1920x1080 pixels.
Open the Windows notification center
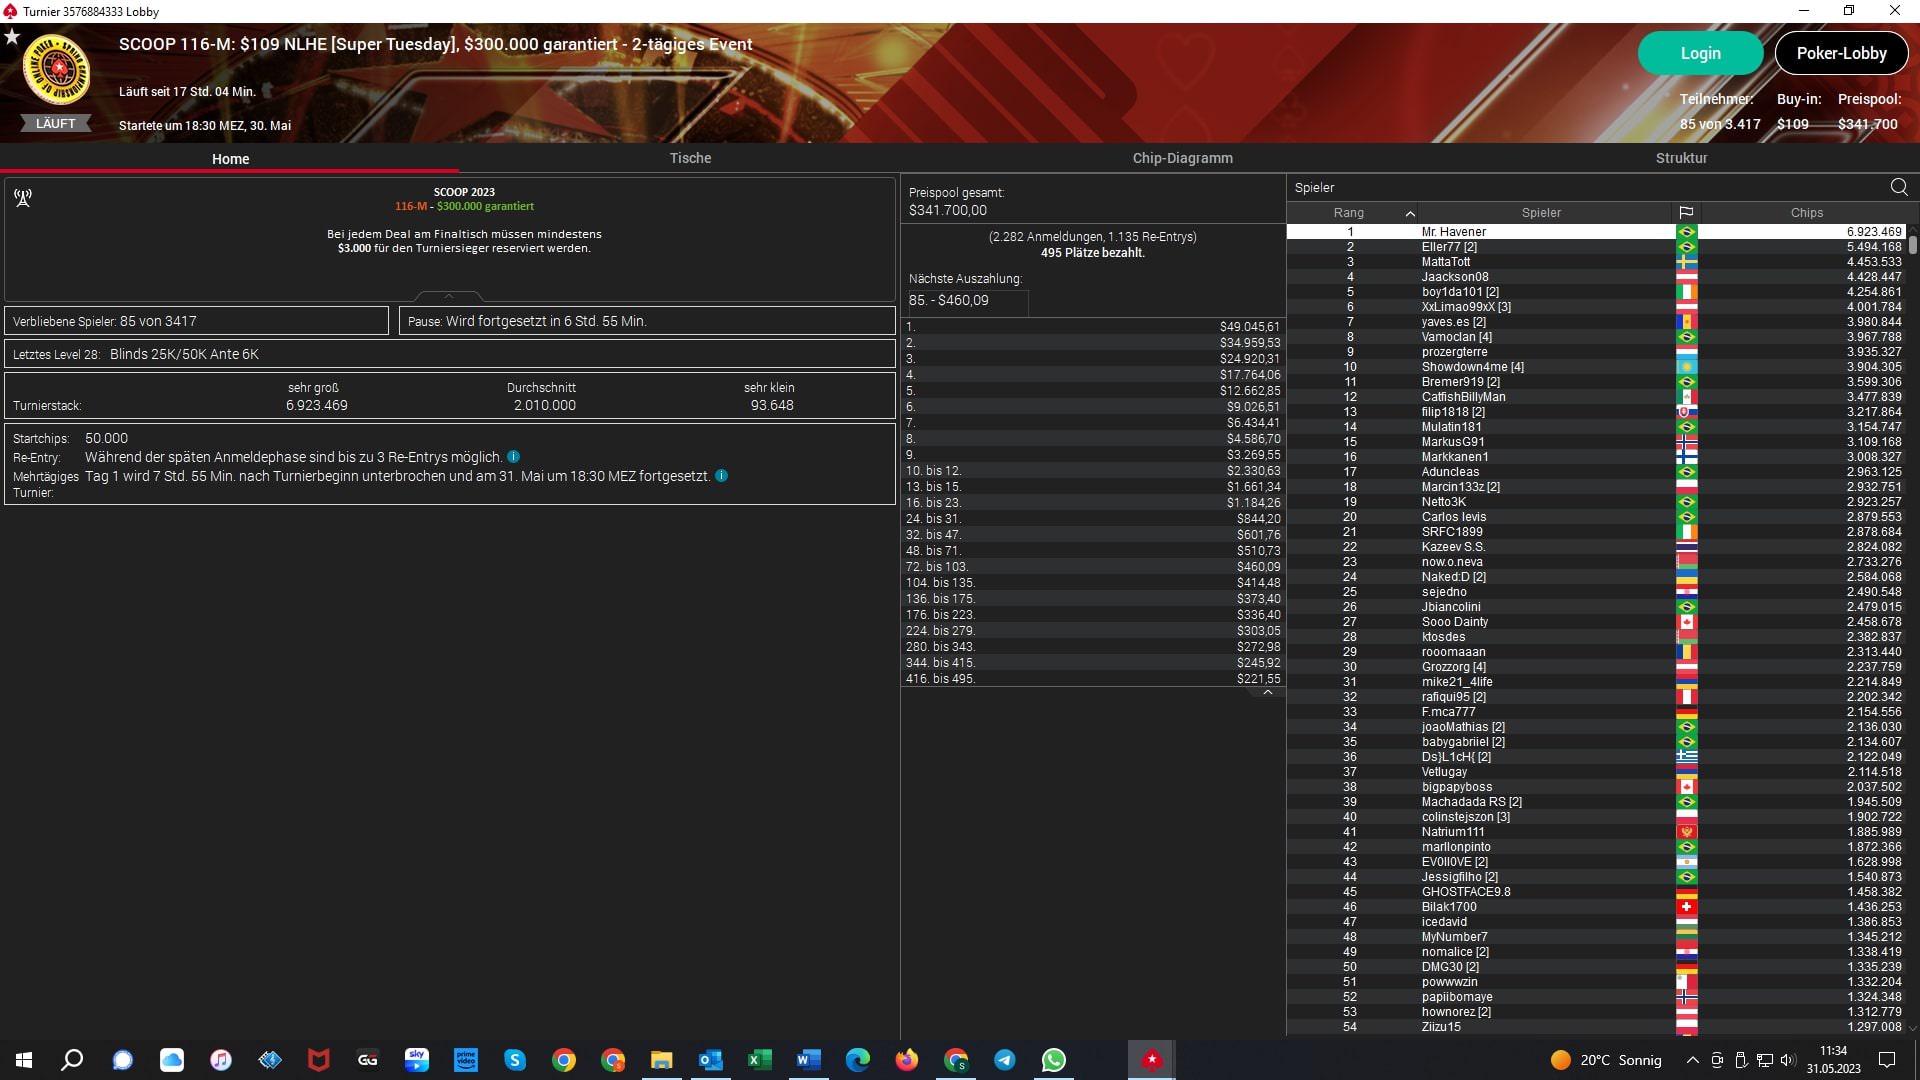pyautogui.click(x=1887, y=1060)
